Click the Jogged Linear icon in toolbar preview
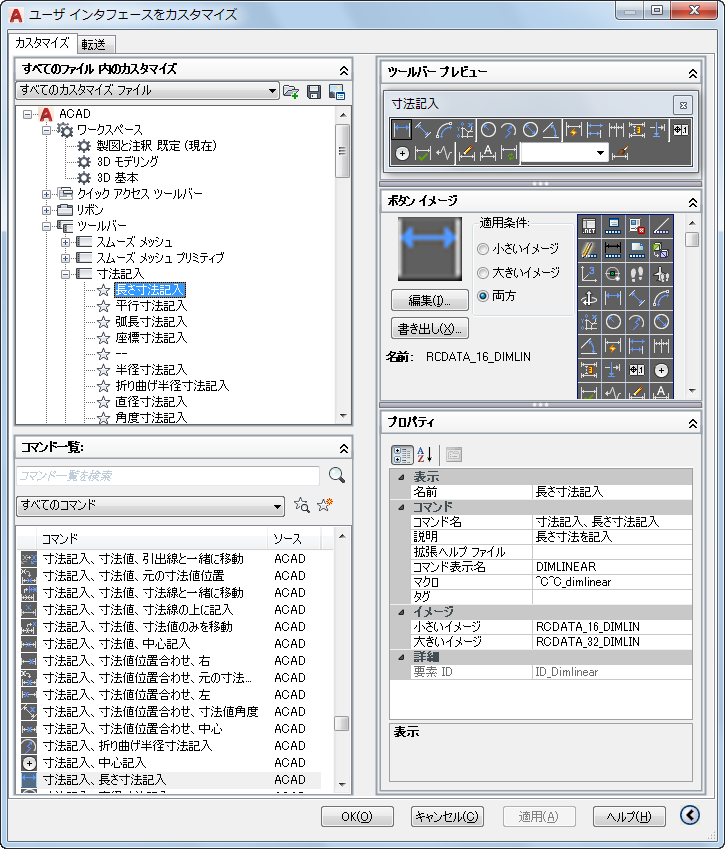Image resolution: width=725 pixels, height=849 pixels. [444, 154]
